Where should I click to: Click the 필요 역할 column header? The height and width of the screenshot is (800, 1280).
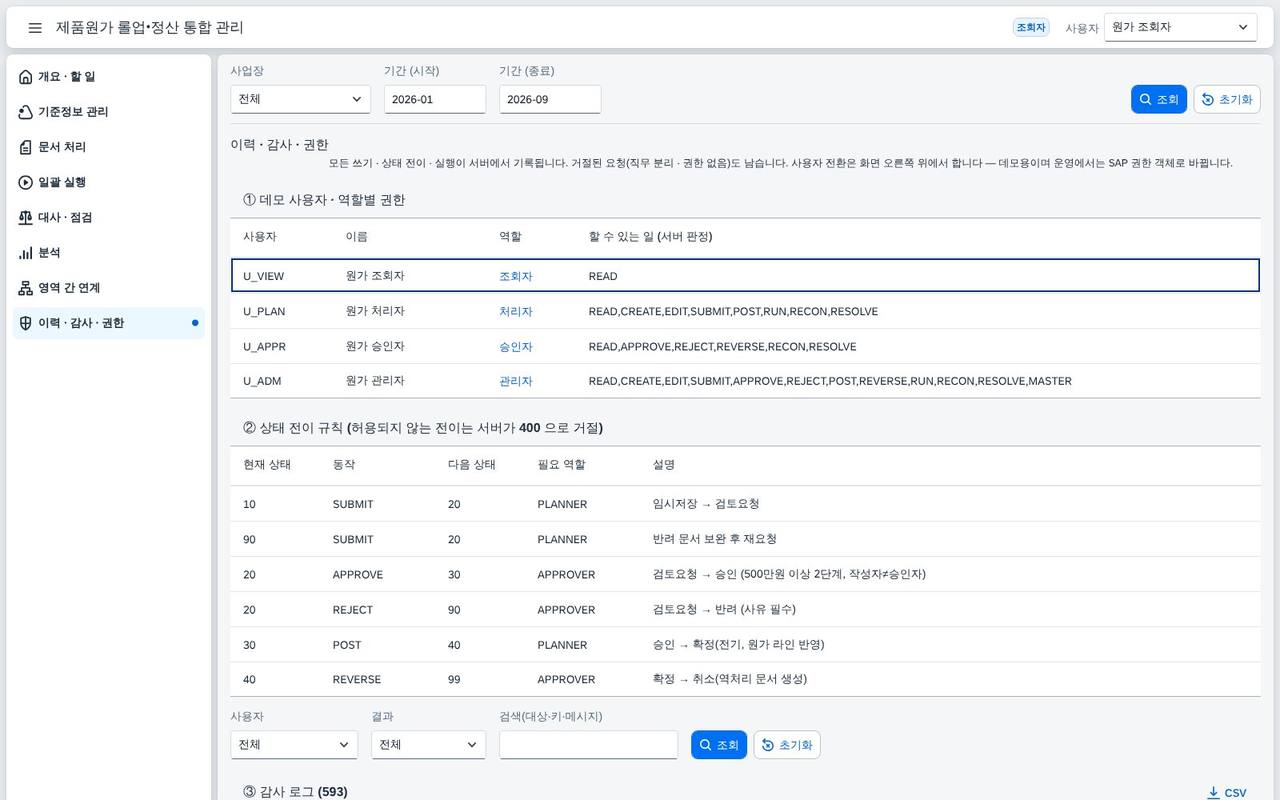click(562, 465)
